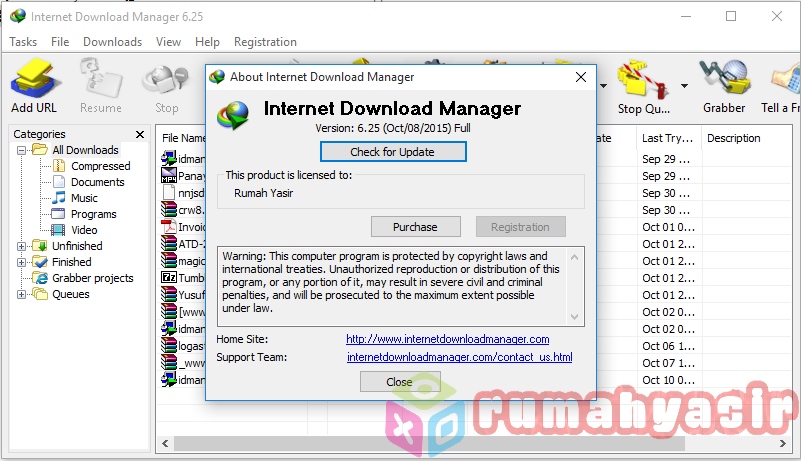Close the About dialog with X

pos(581,77)
